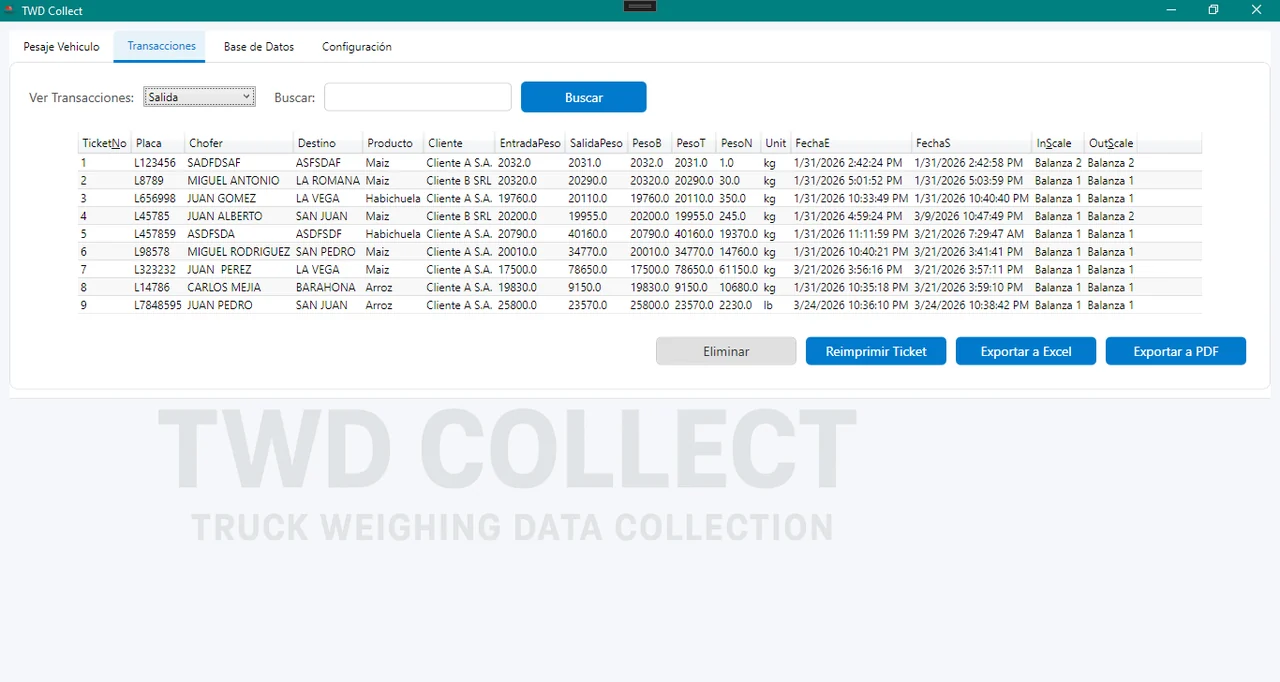1280x682 pixels.
Task: Click the OutScale column header
Action: pos(1111,143)
